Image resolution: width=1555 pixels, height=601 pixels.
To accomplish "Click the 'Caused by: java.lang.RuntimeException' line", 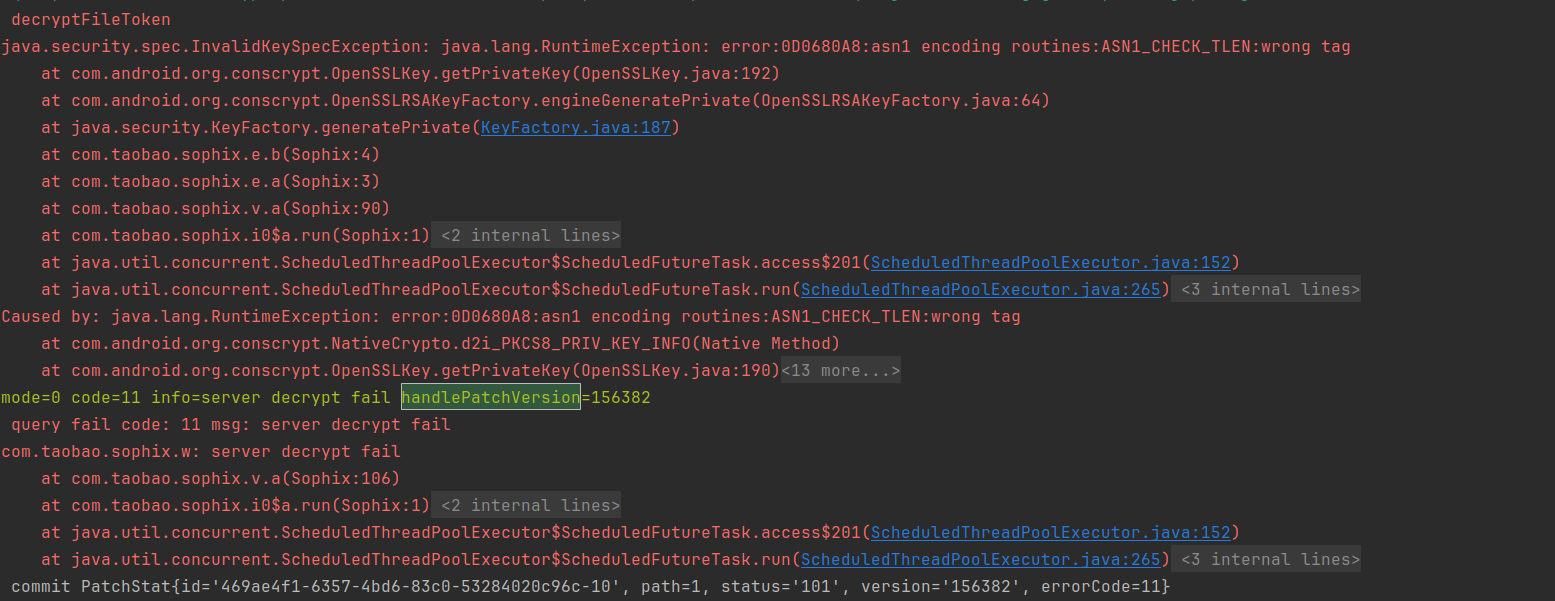I will pos(511,316).
